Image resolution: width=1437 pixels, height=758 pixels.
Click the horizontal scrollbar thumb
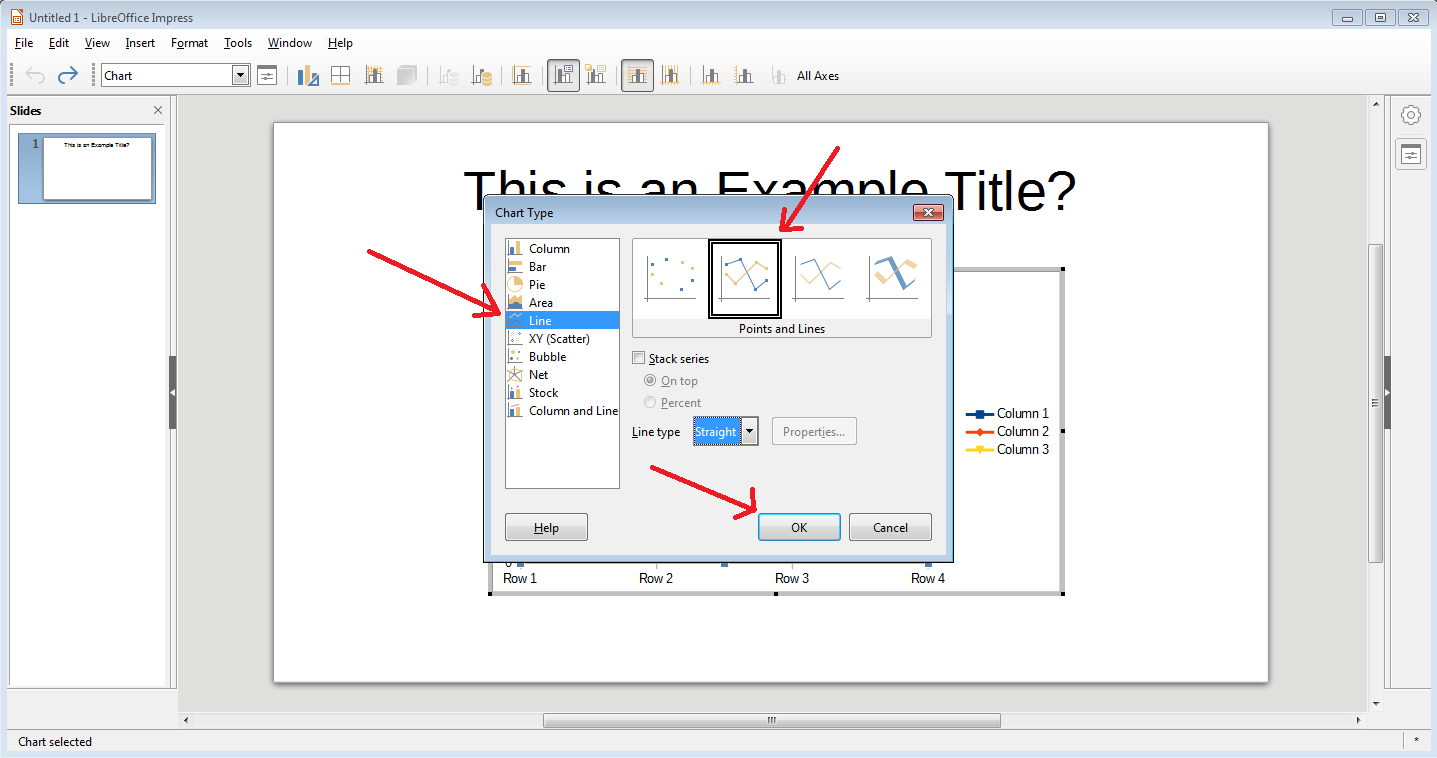coord(771,720)
